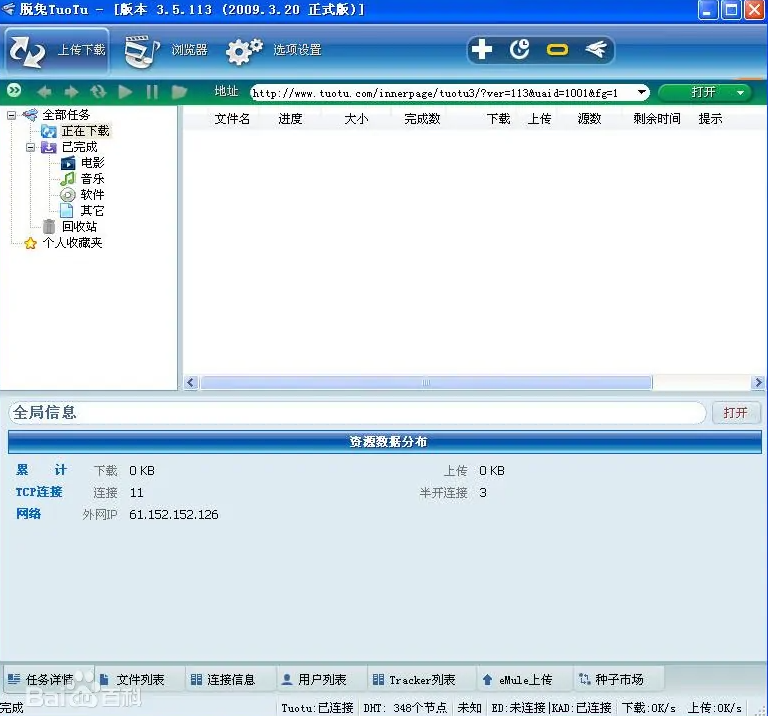Collapse the 全部任务 tree node
Screen dimensions: 768x716
(12, 115)
